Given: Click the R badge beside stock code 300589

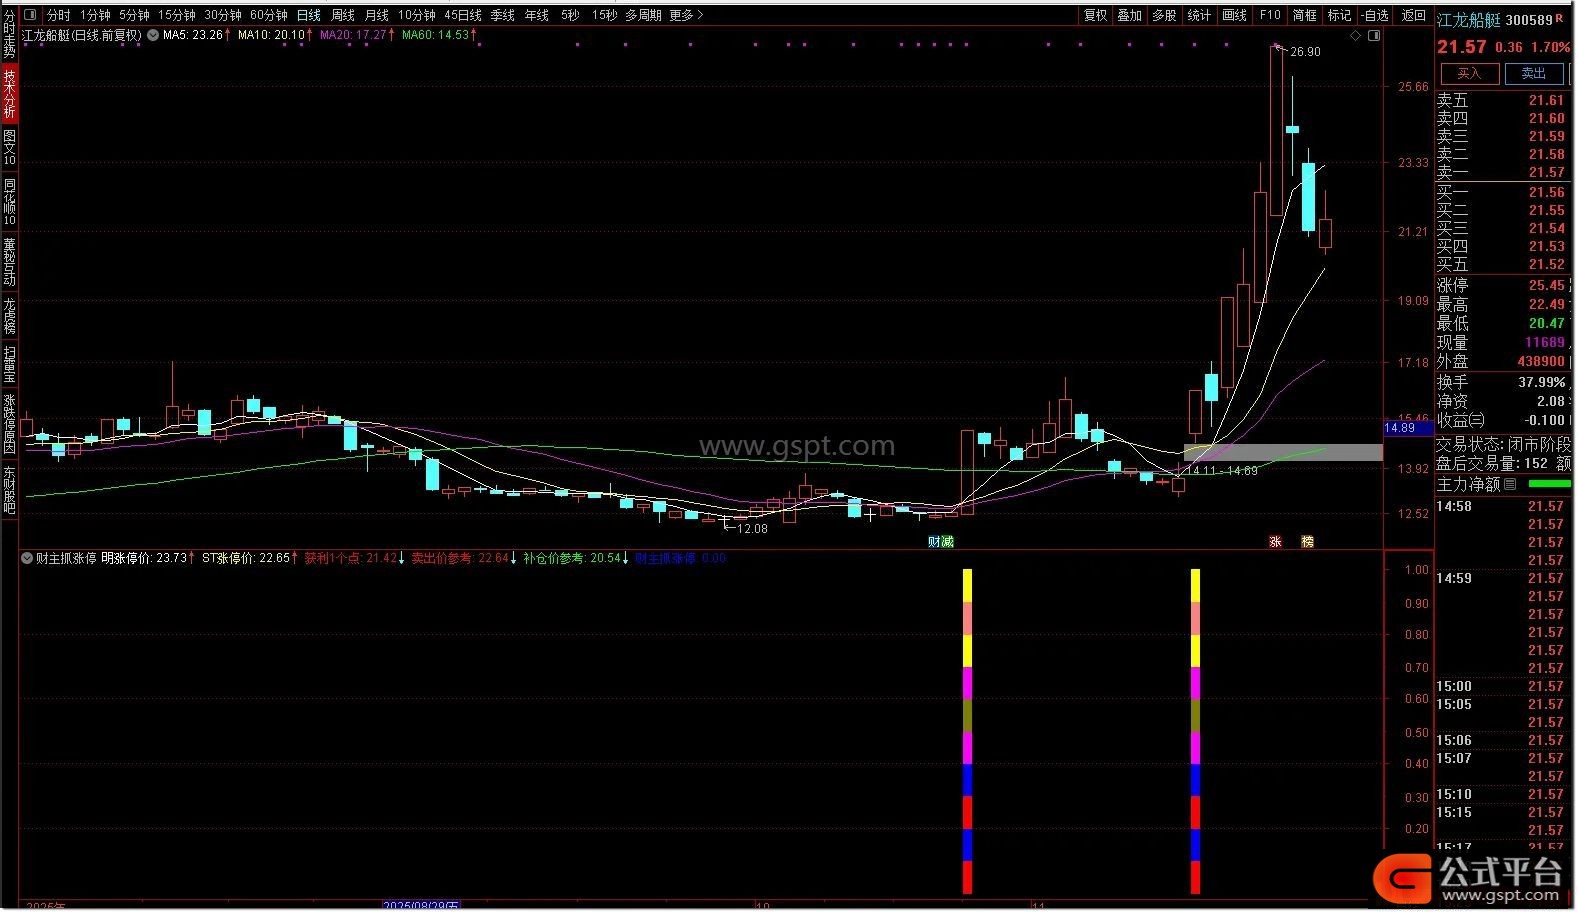Looking at the screenshot, I should [1560, 18].
